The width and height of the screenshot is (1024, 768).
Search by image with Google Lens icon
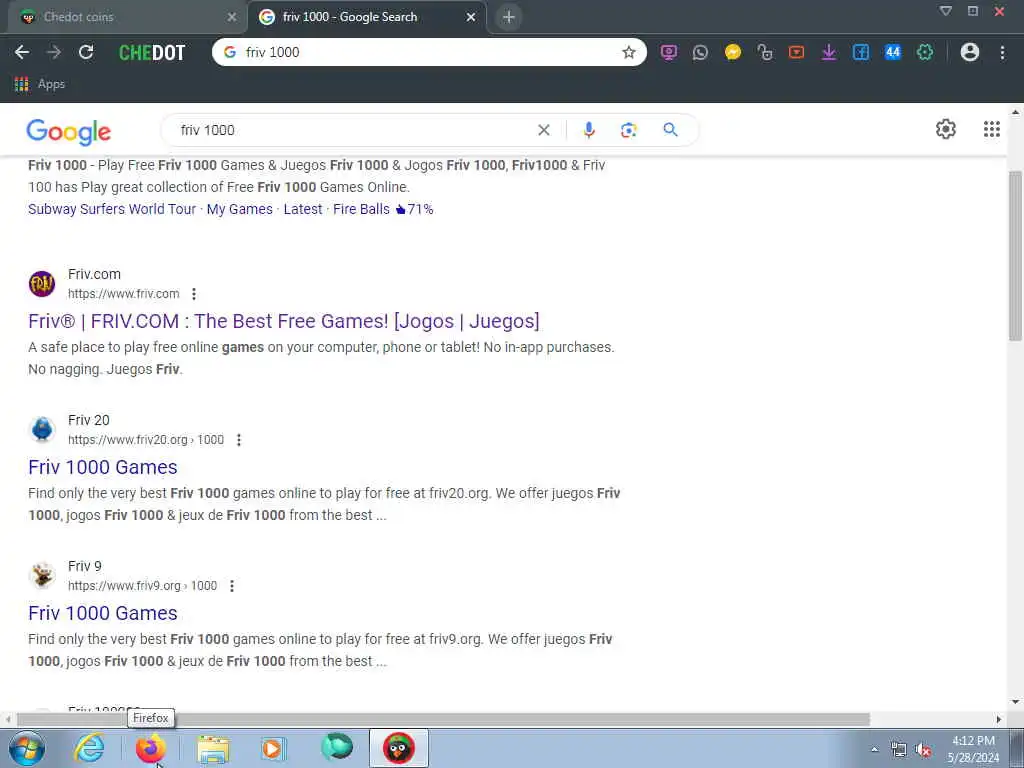pyautogui.click(x=628, y=130)
